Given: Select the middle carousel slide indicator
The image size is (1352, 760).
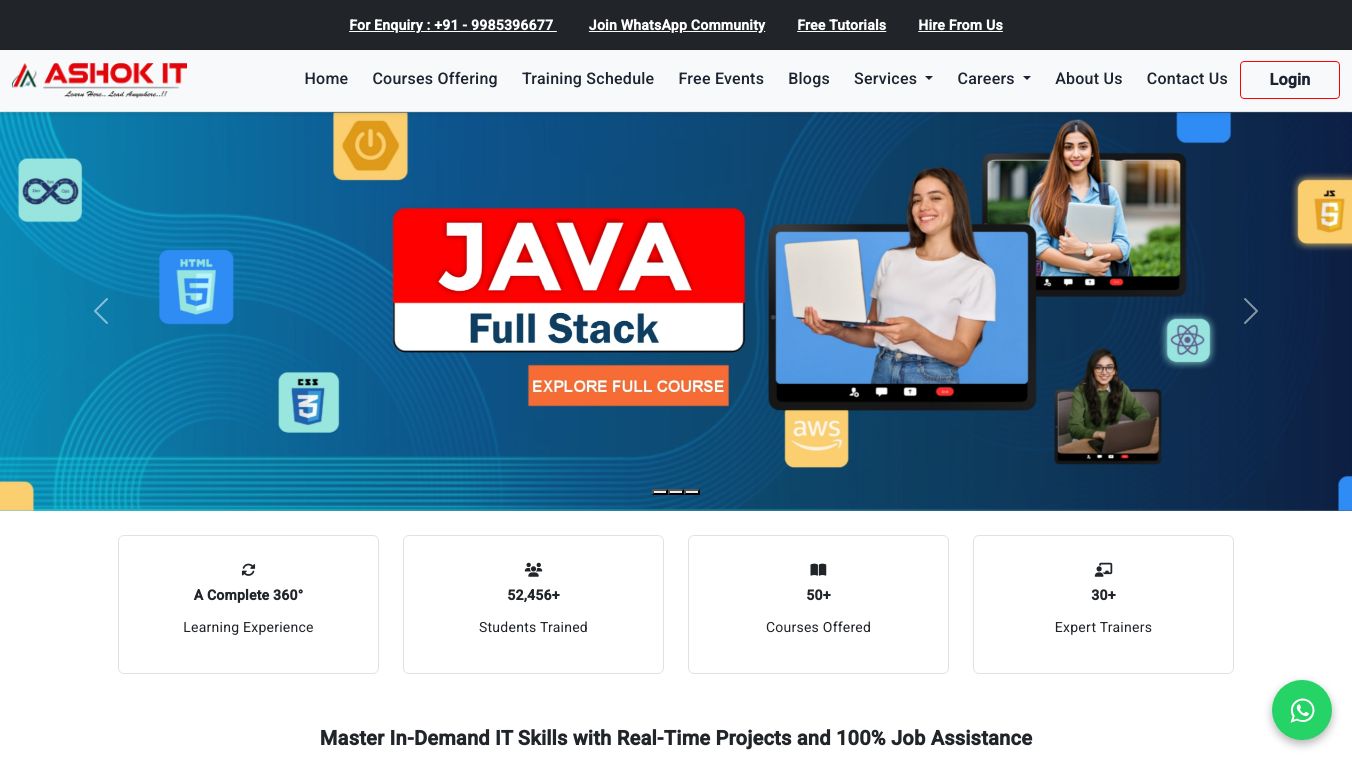Looking at the screenshot, I should (676, 492).
